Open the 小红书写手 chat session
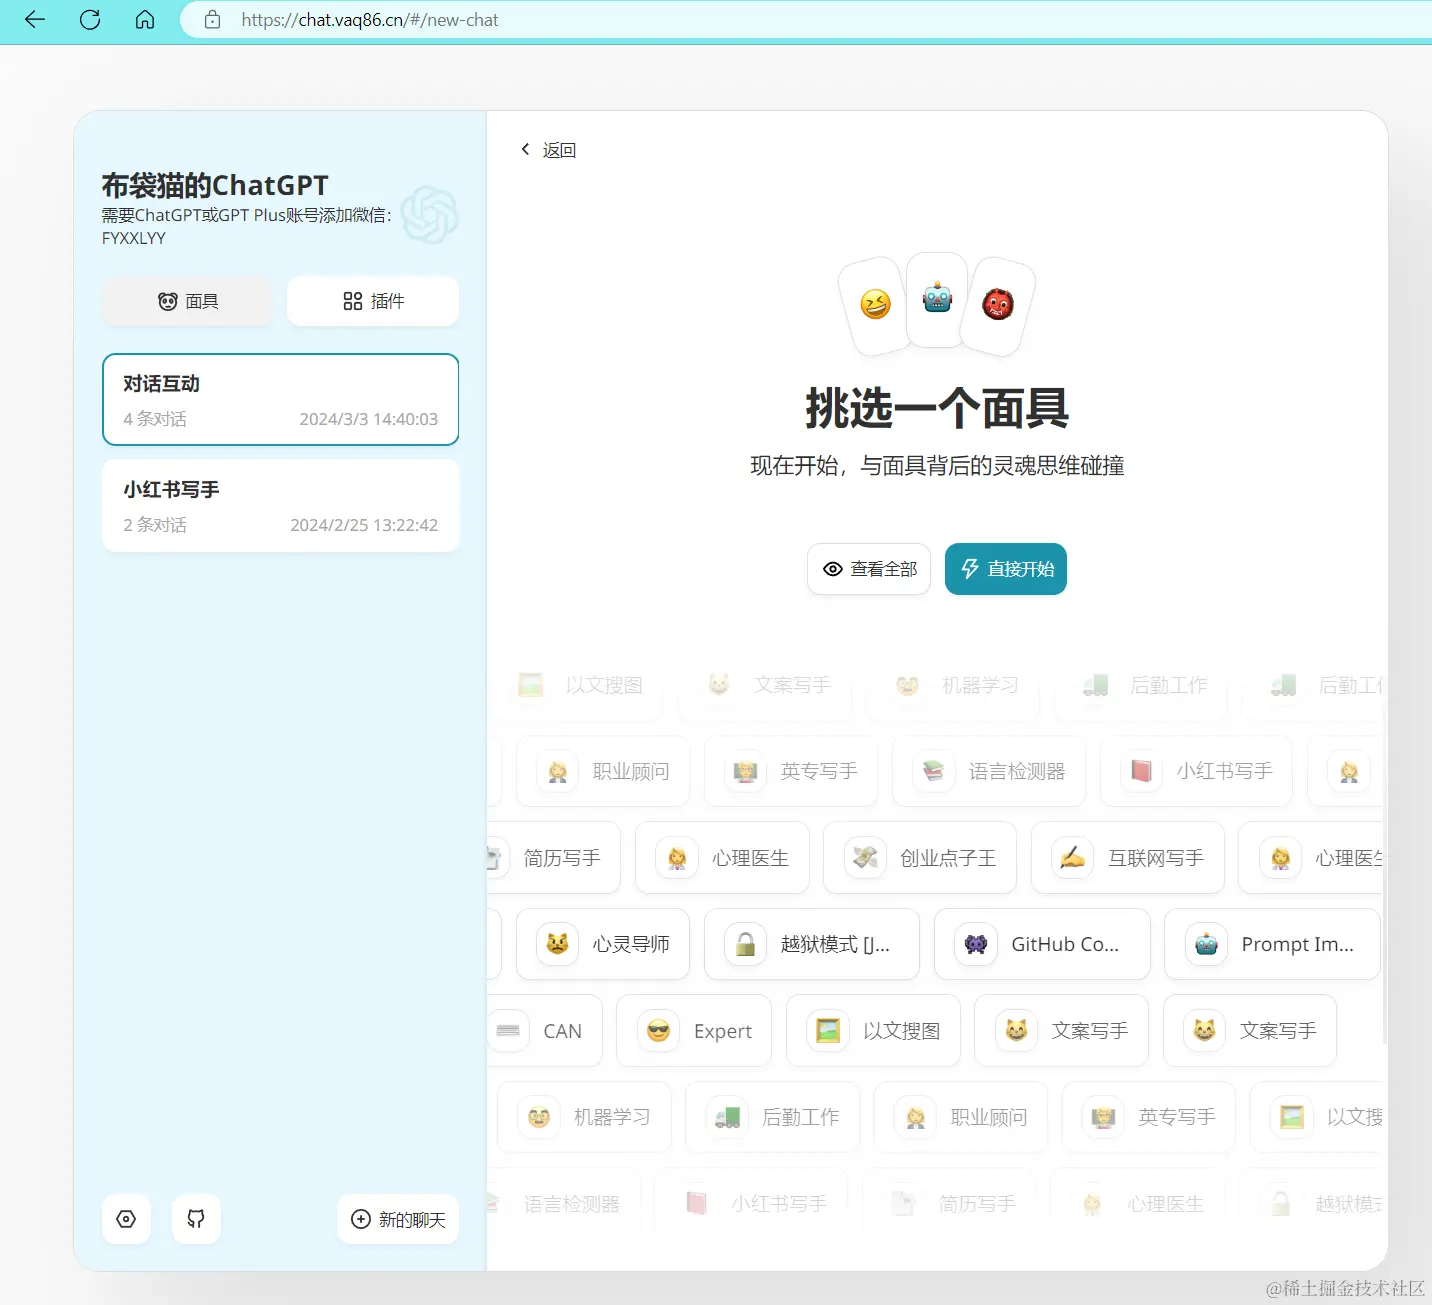 280,505
